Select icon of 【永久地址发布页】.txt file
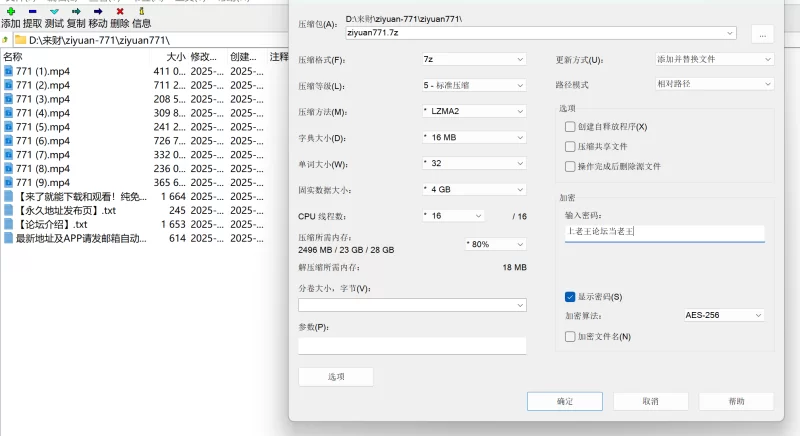 pos(8,210)
